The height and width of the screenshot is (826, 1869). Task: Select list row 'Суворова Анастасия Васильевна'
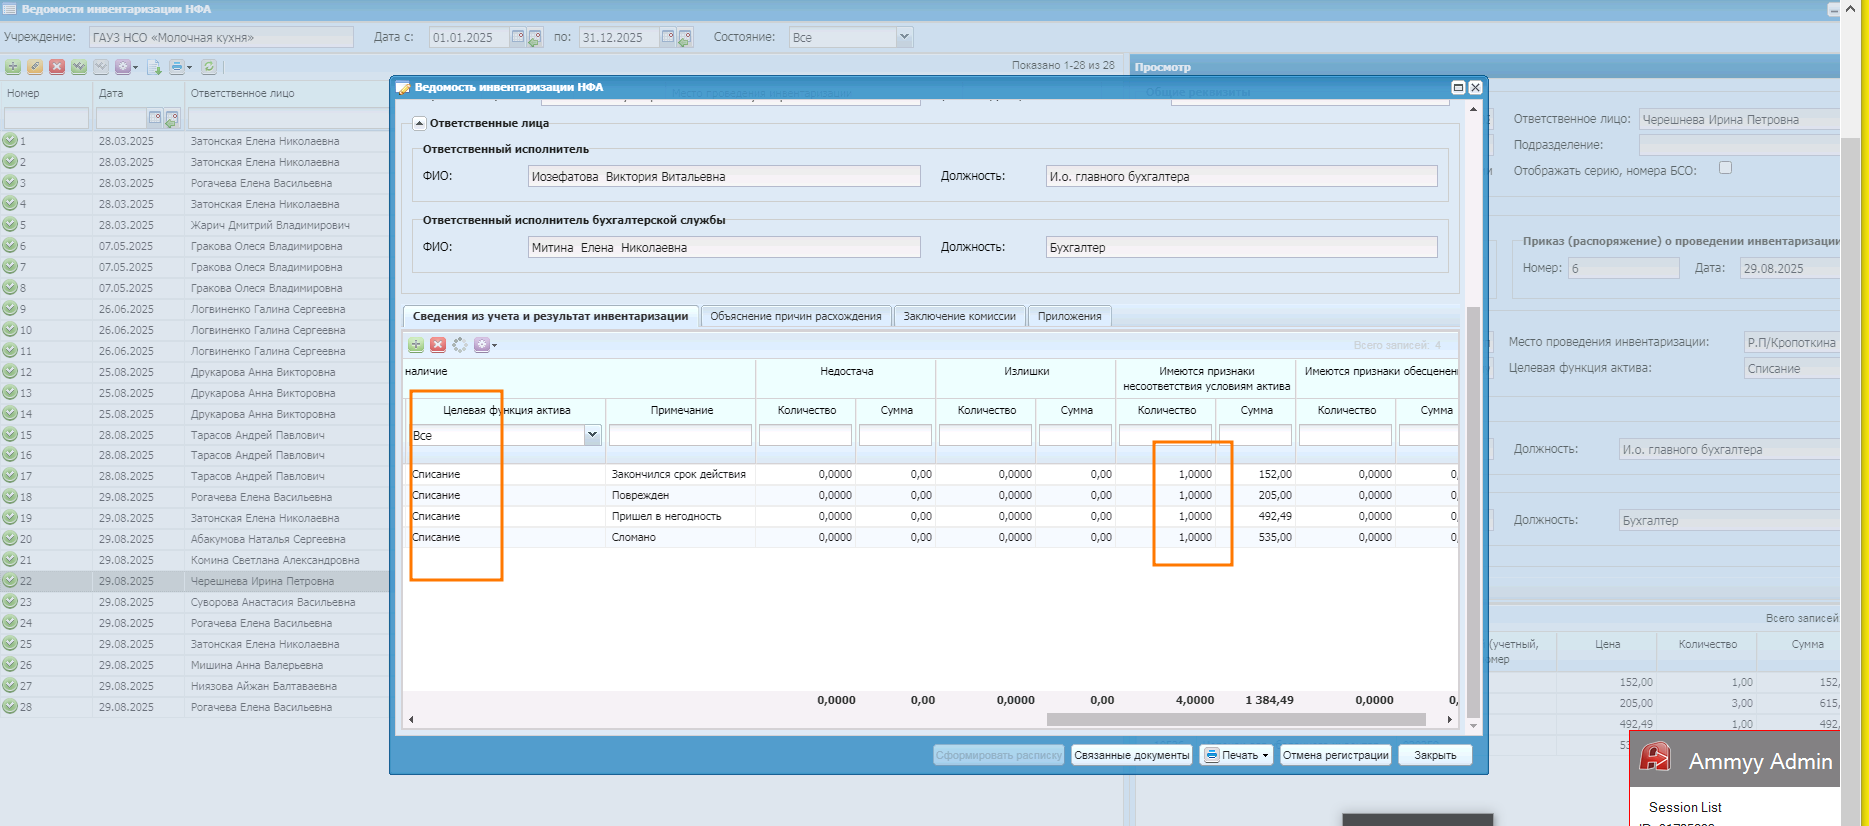pyautogui.click(x=194, y=602)
